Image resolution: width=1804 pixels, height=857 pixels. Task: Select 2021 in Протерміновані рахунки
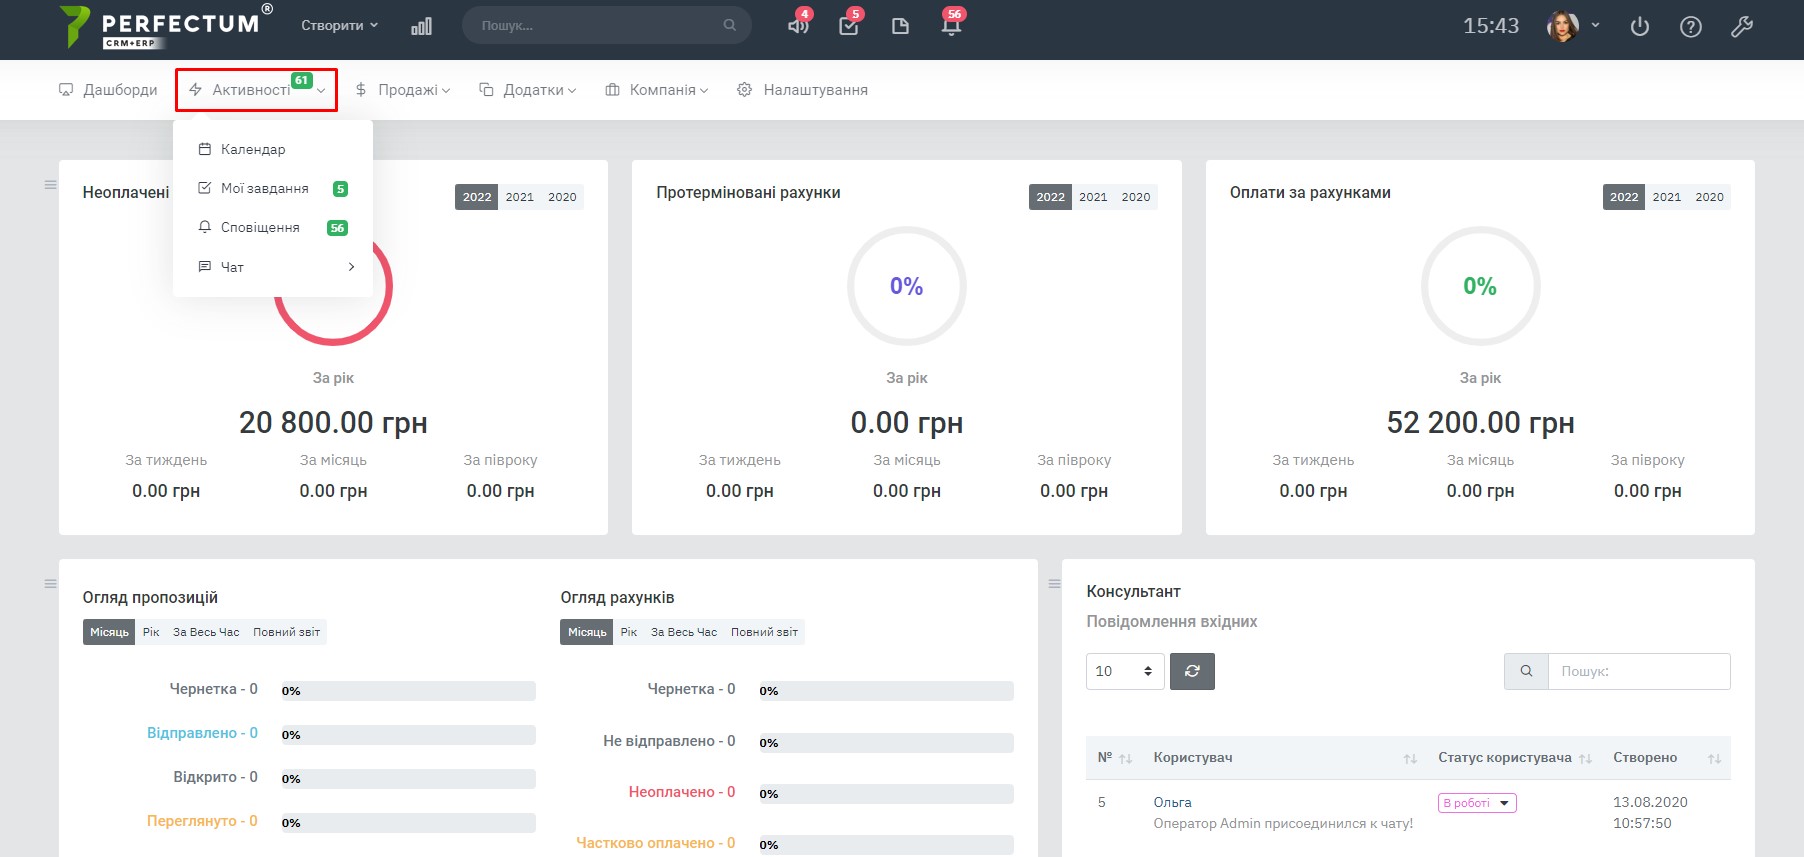click(x=1093, y=197)
